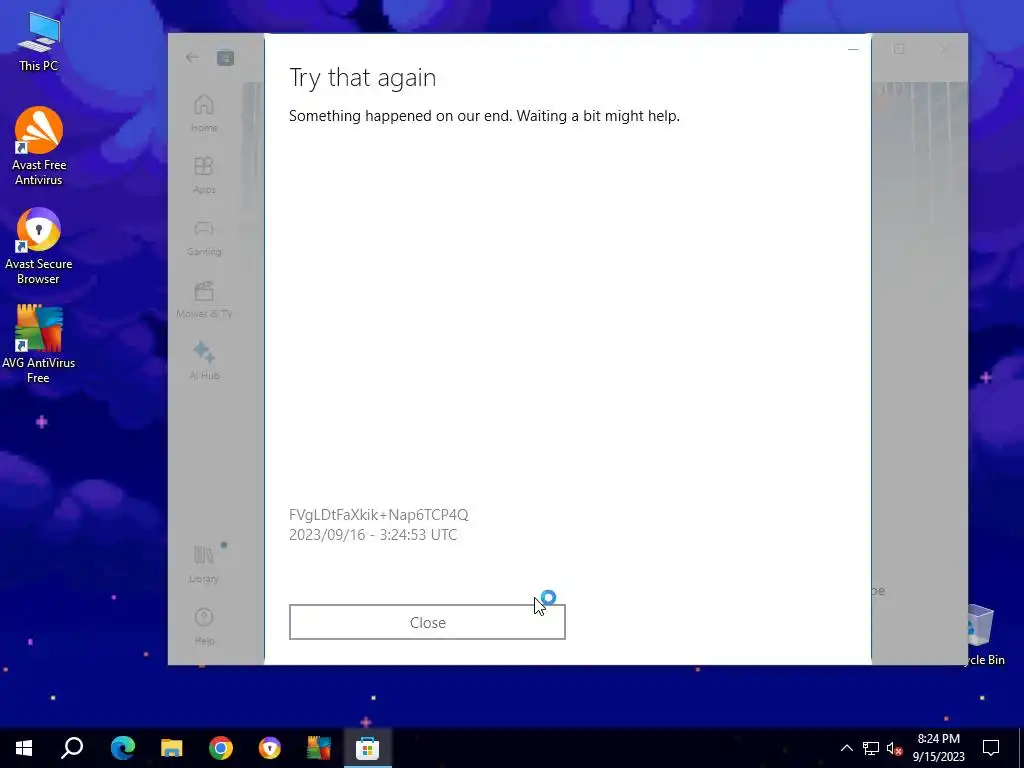Image resolution: width=1024 pixels, height=768 pixels.
Task: Open clock showing 8:24 PM
Action: pos(938,748)
